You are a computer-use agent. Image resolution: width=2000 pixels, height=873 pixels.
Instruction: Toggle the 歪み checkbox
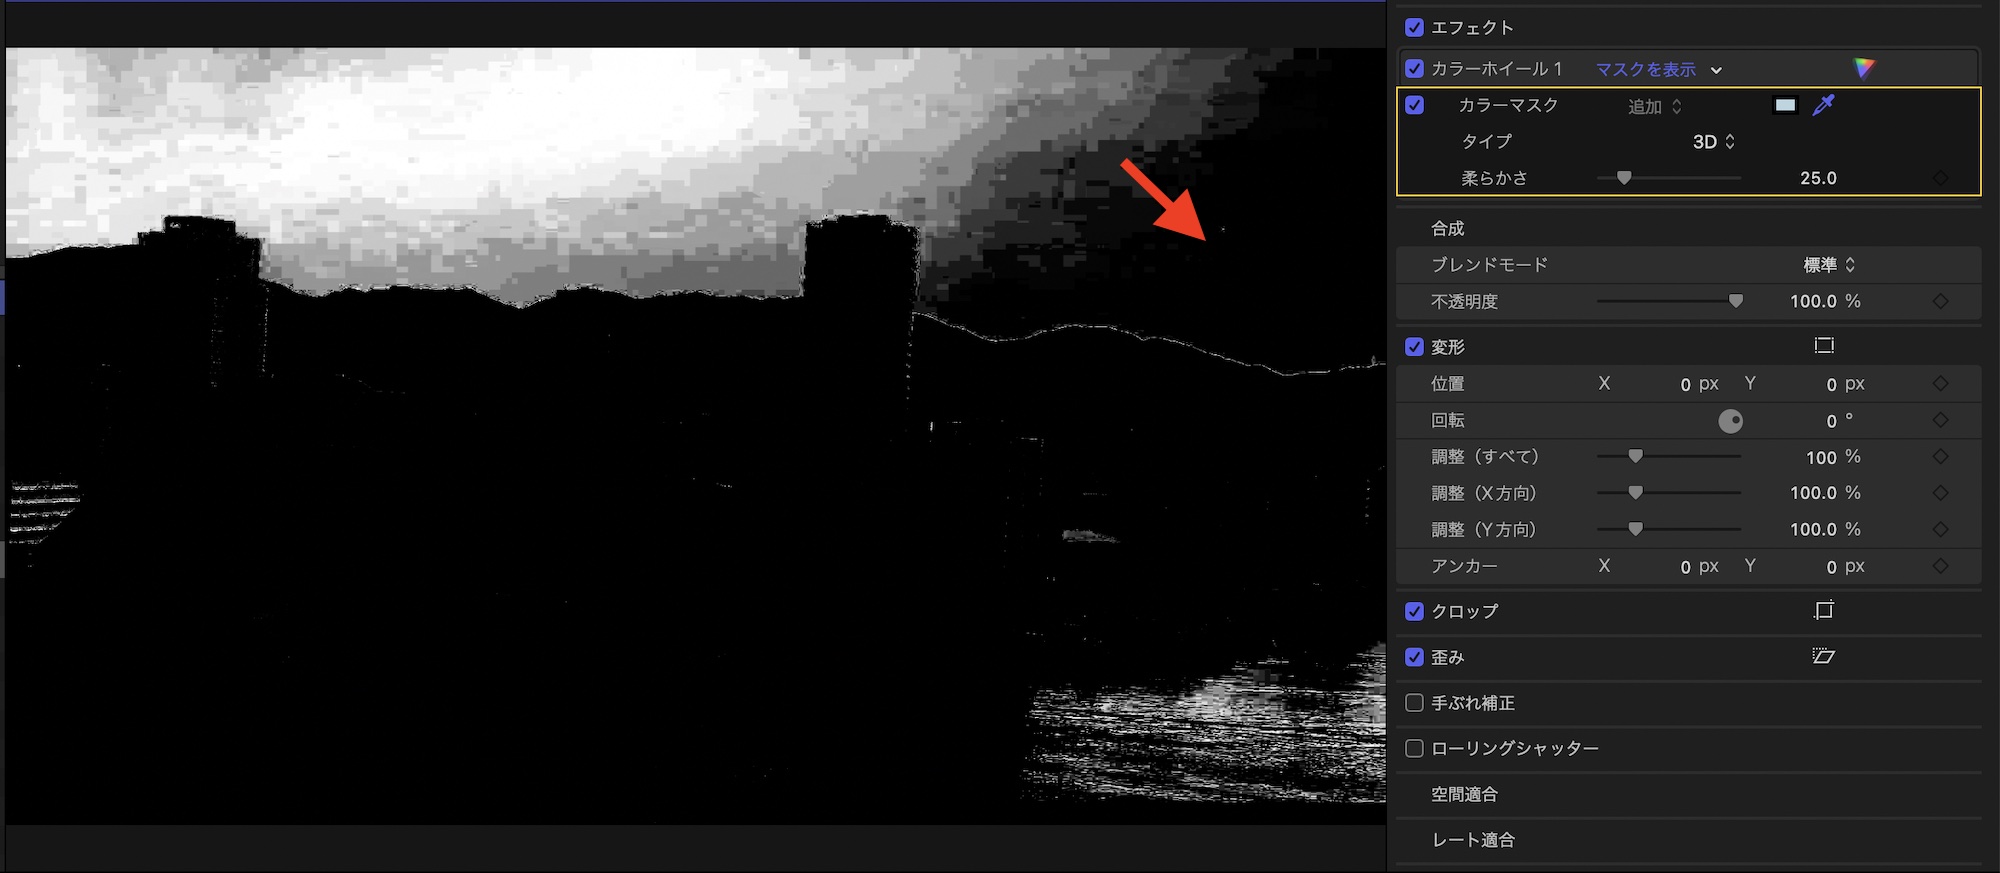(x=1414, y=657)
